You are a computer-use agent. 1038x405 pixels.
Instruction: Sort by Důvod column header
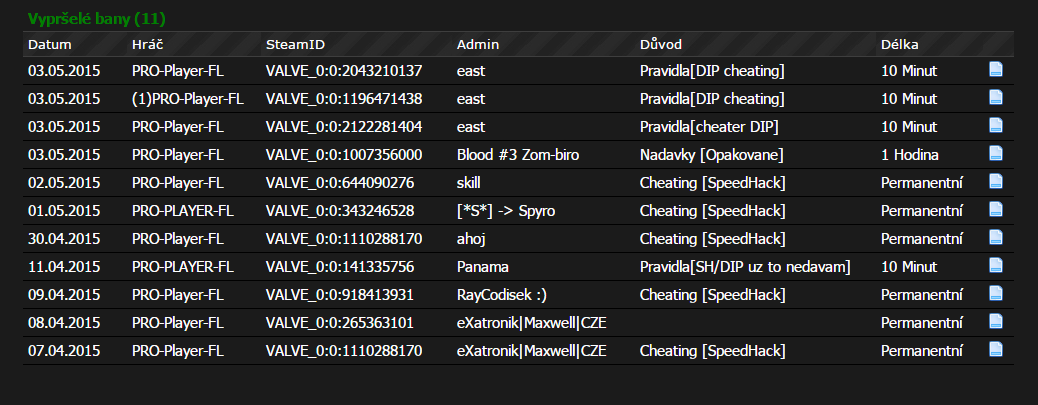point(661,45)
